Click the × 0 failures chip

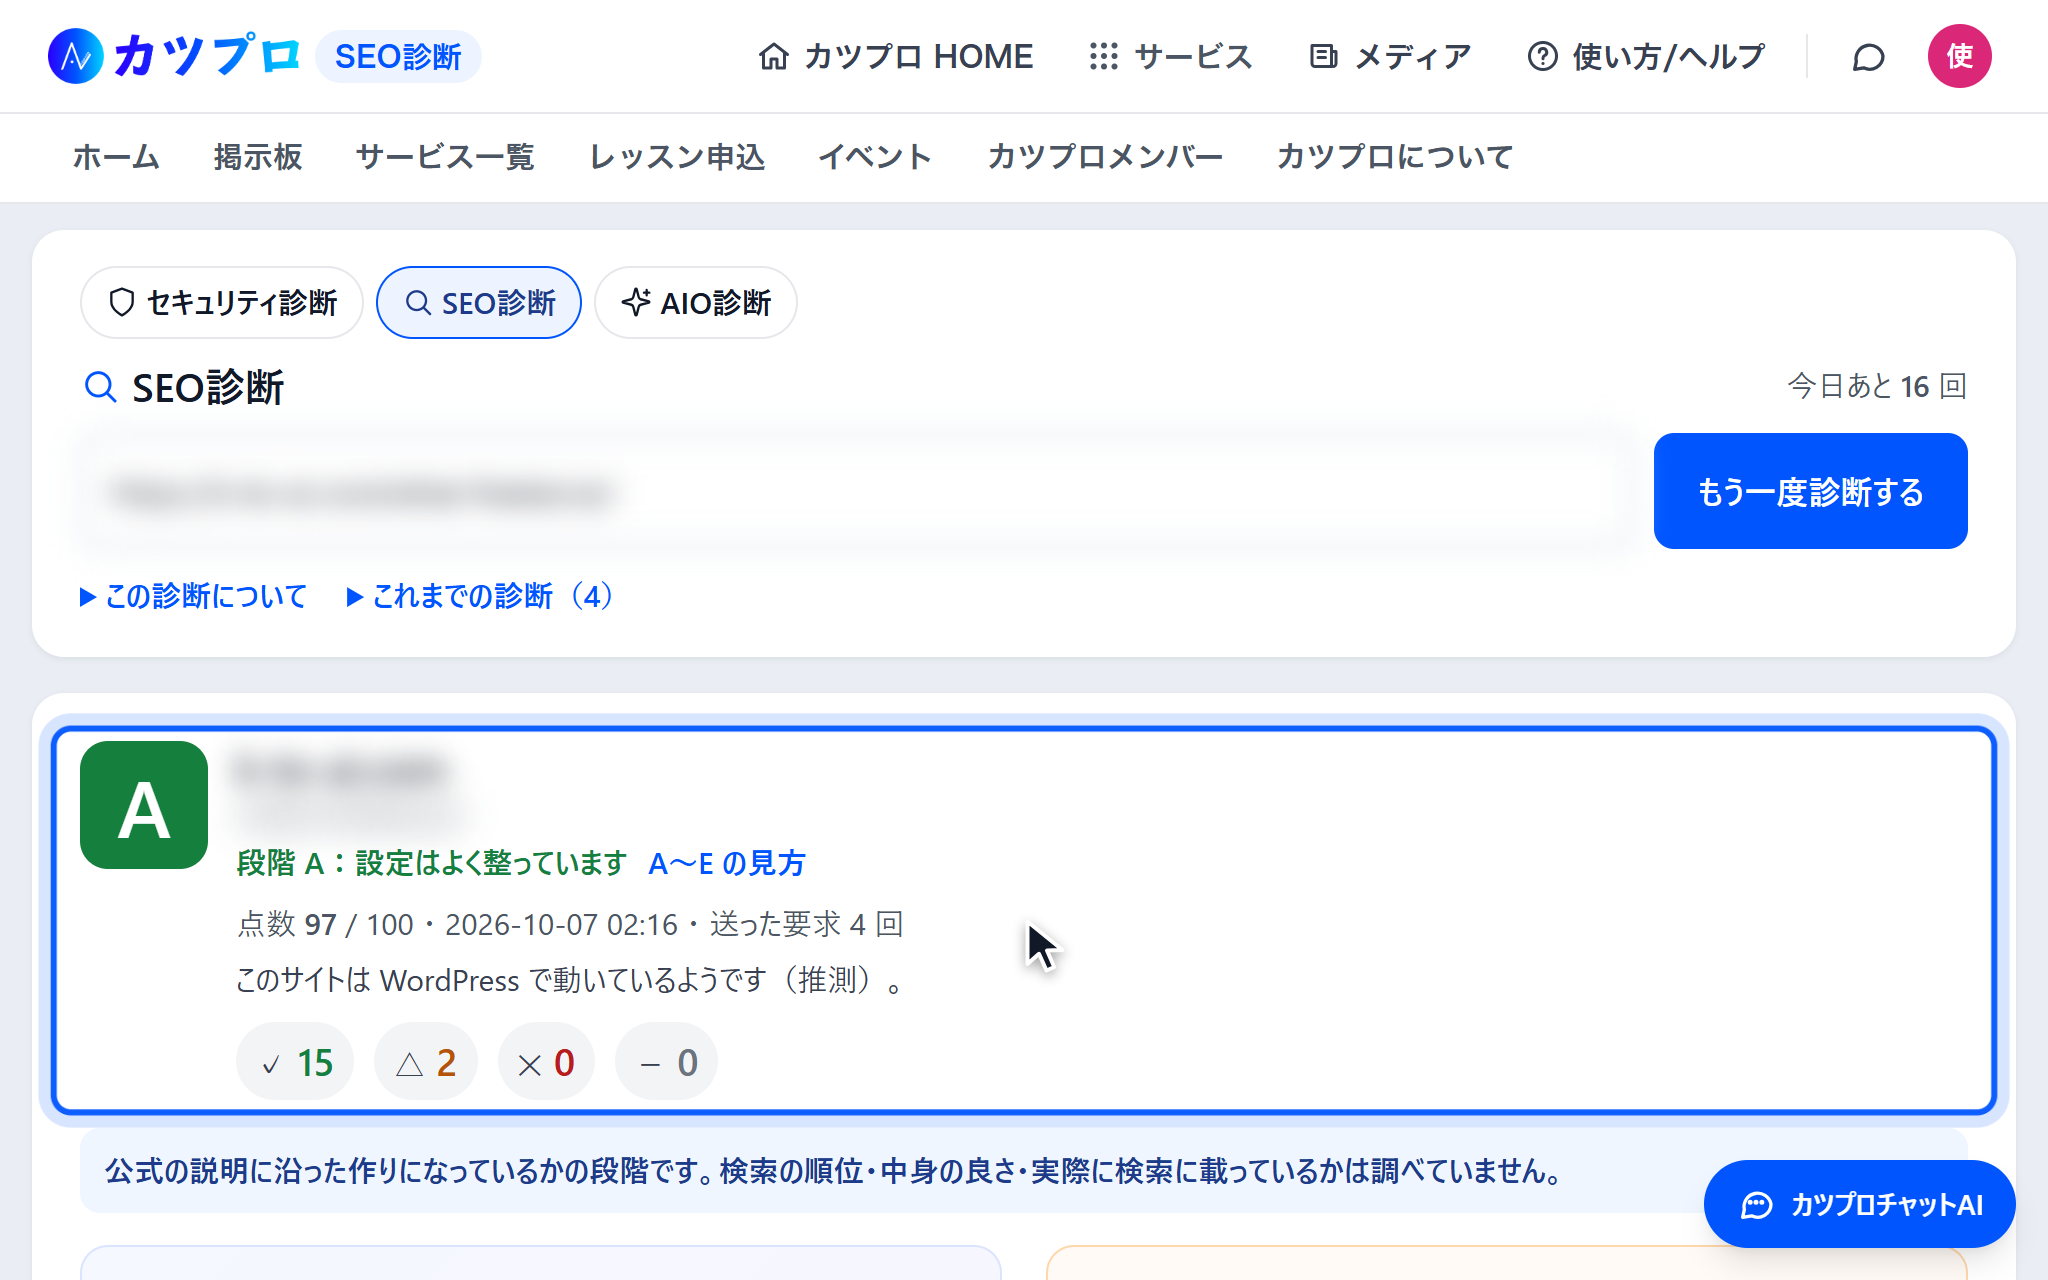coord(546,1062)
